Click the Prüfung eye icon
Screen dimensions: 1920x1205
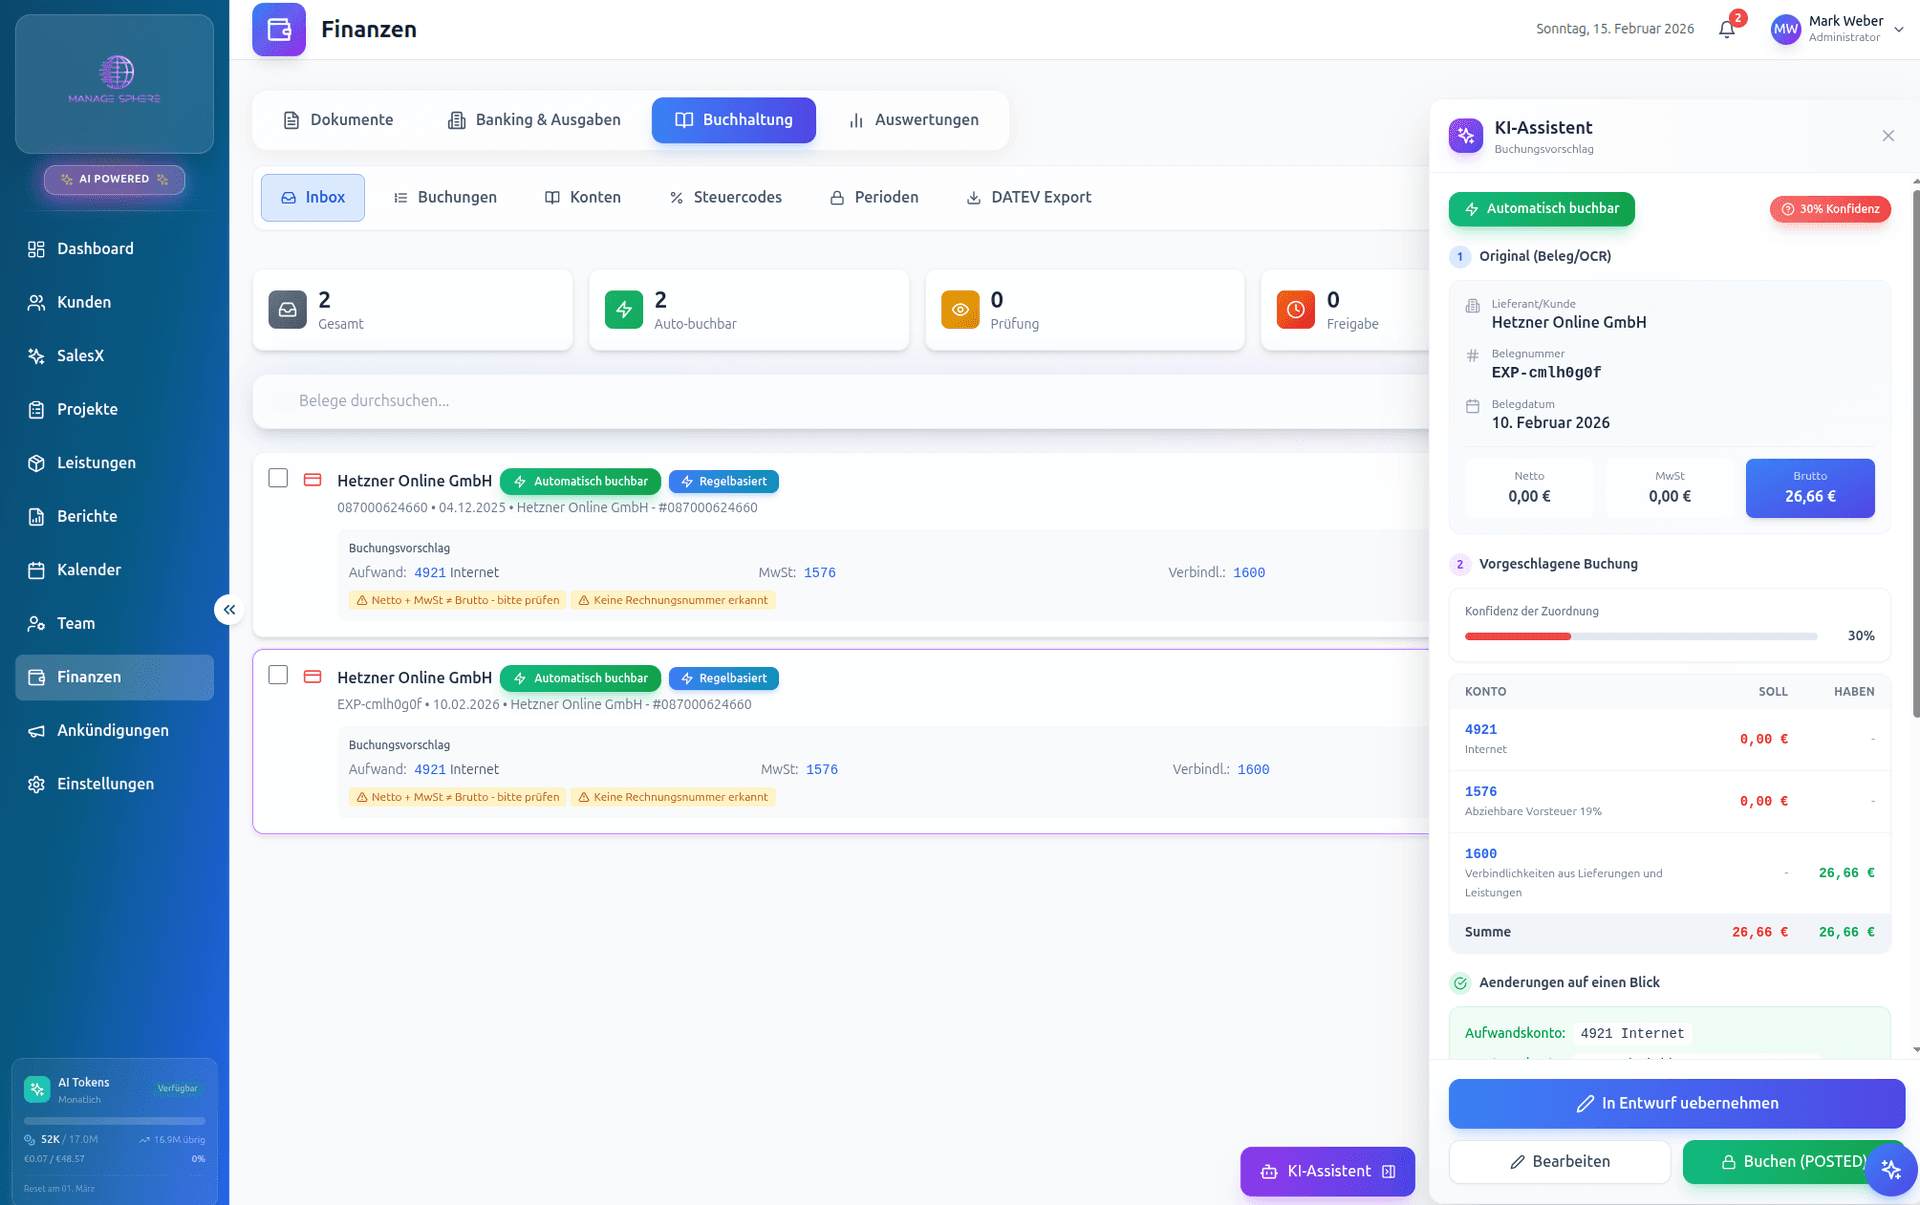coord(960,310)
